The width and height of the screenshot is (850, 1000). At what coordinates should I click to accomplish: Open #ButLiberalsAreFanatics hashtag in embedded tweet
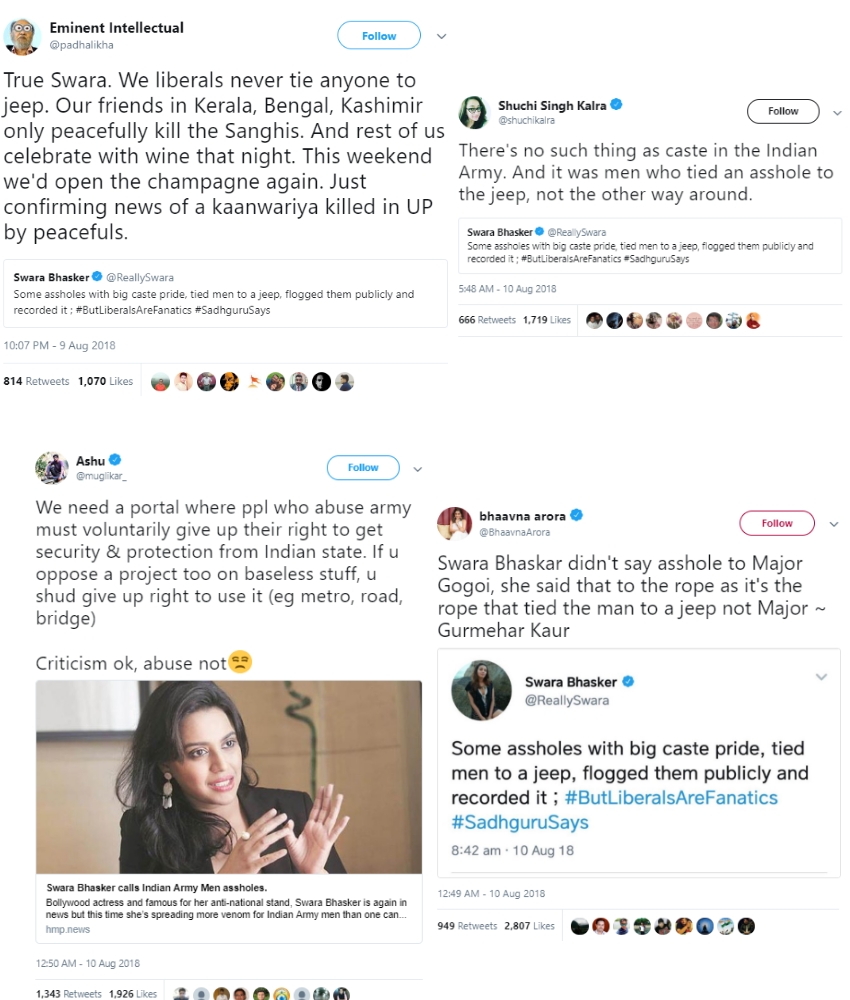[671, 798]
